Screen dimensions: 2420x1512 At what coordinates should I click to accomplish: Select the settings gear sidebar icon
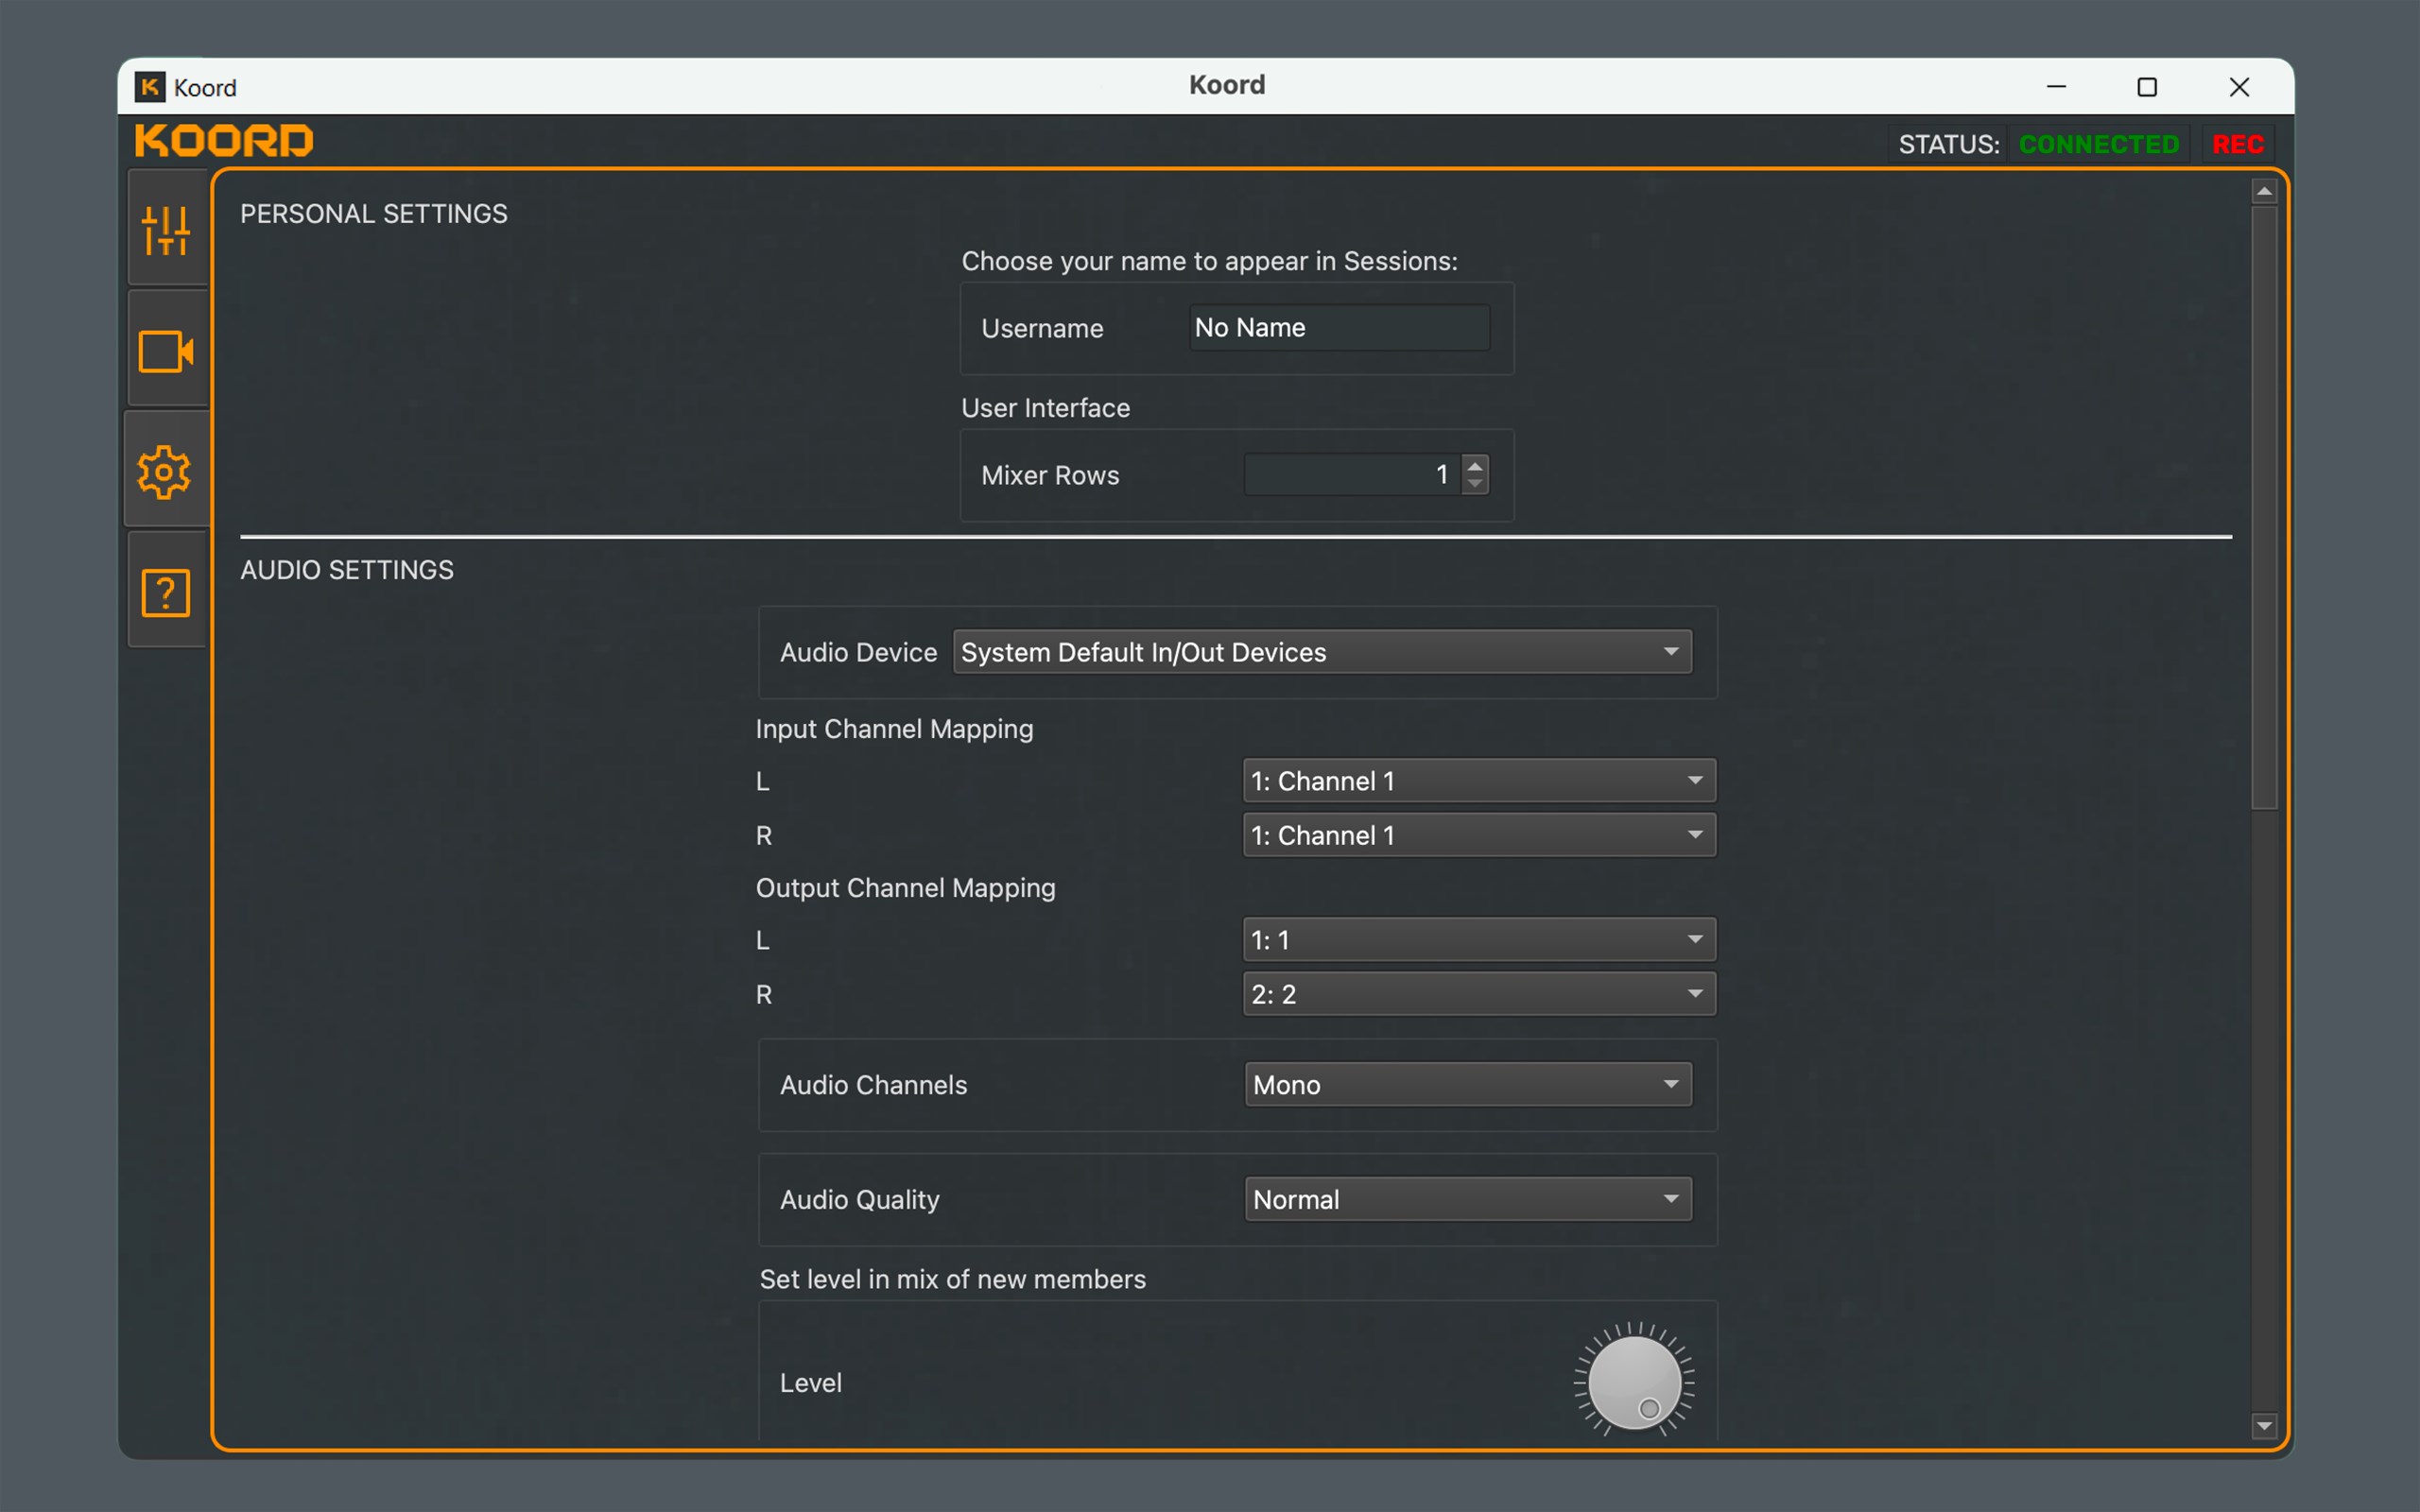coord(166,471)
